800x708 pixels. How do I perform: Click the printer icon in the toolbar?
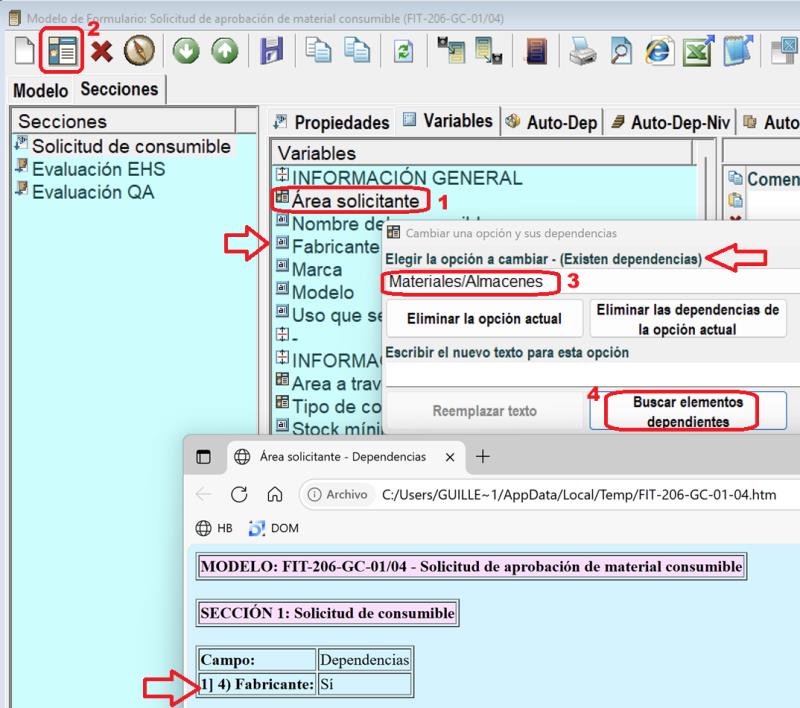pyautogui.click(x=582, y=52)
